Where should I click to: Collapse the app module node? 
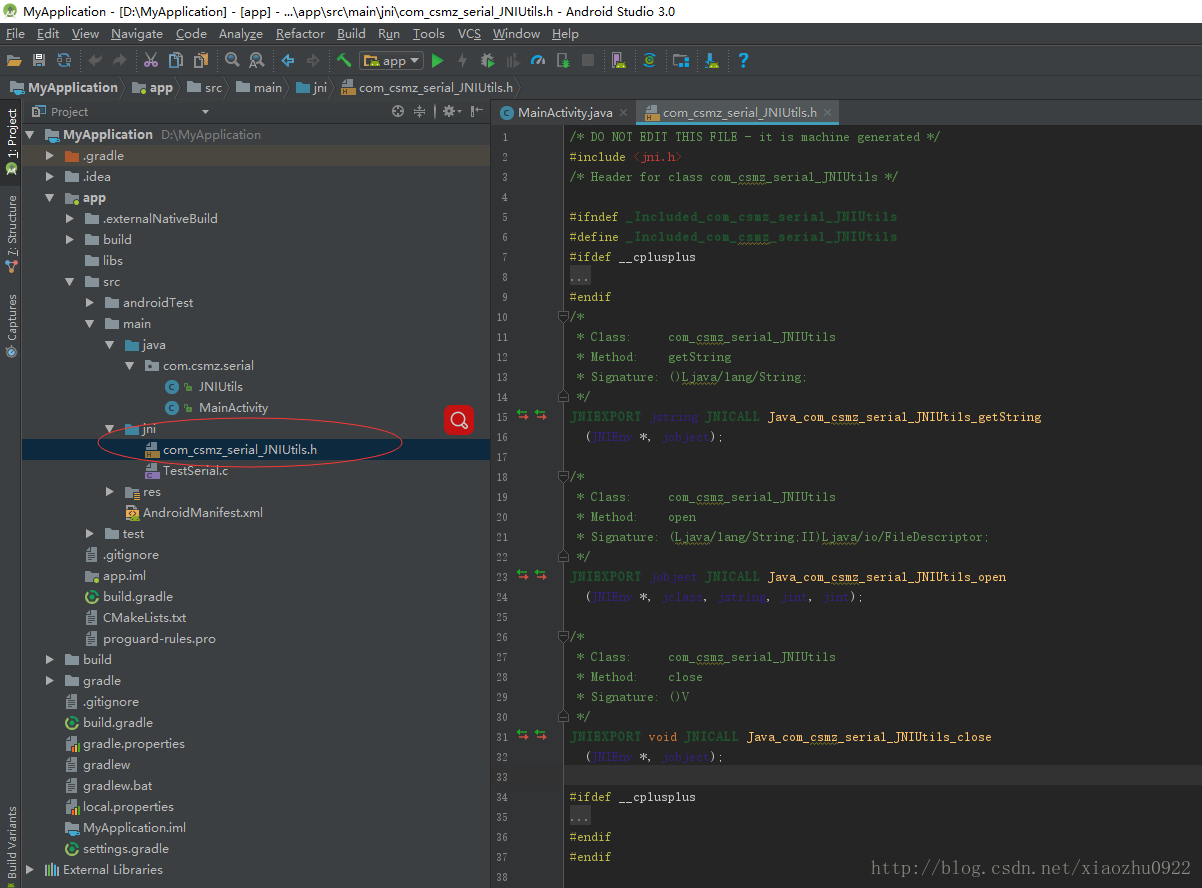pyautogui.click(x=50, y=198)
